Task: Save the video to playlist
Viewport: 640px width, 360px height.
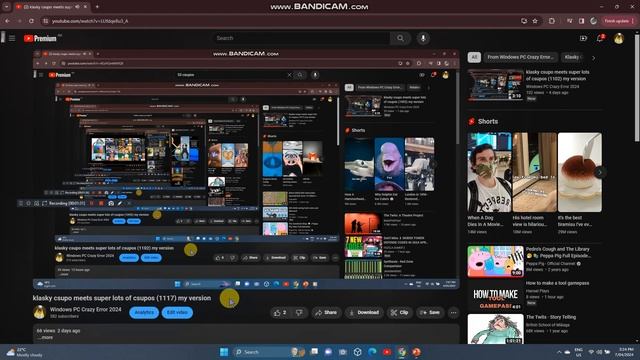Action: click(x=430, y=313)
